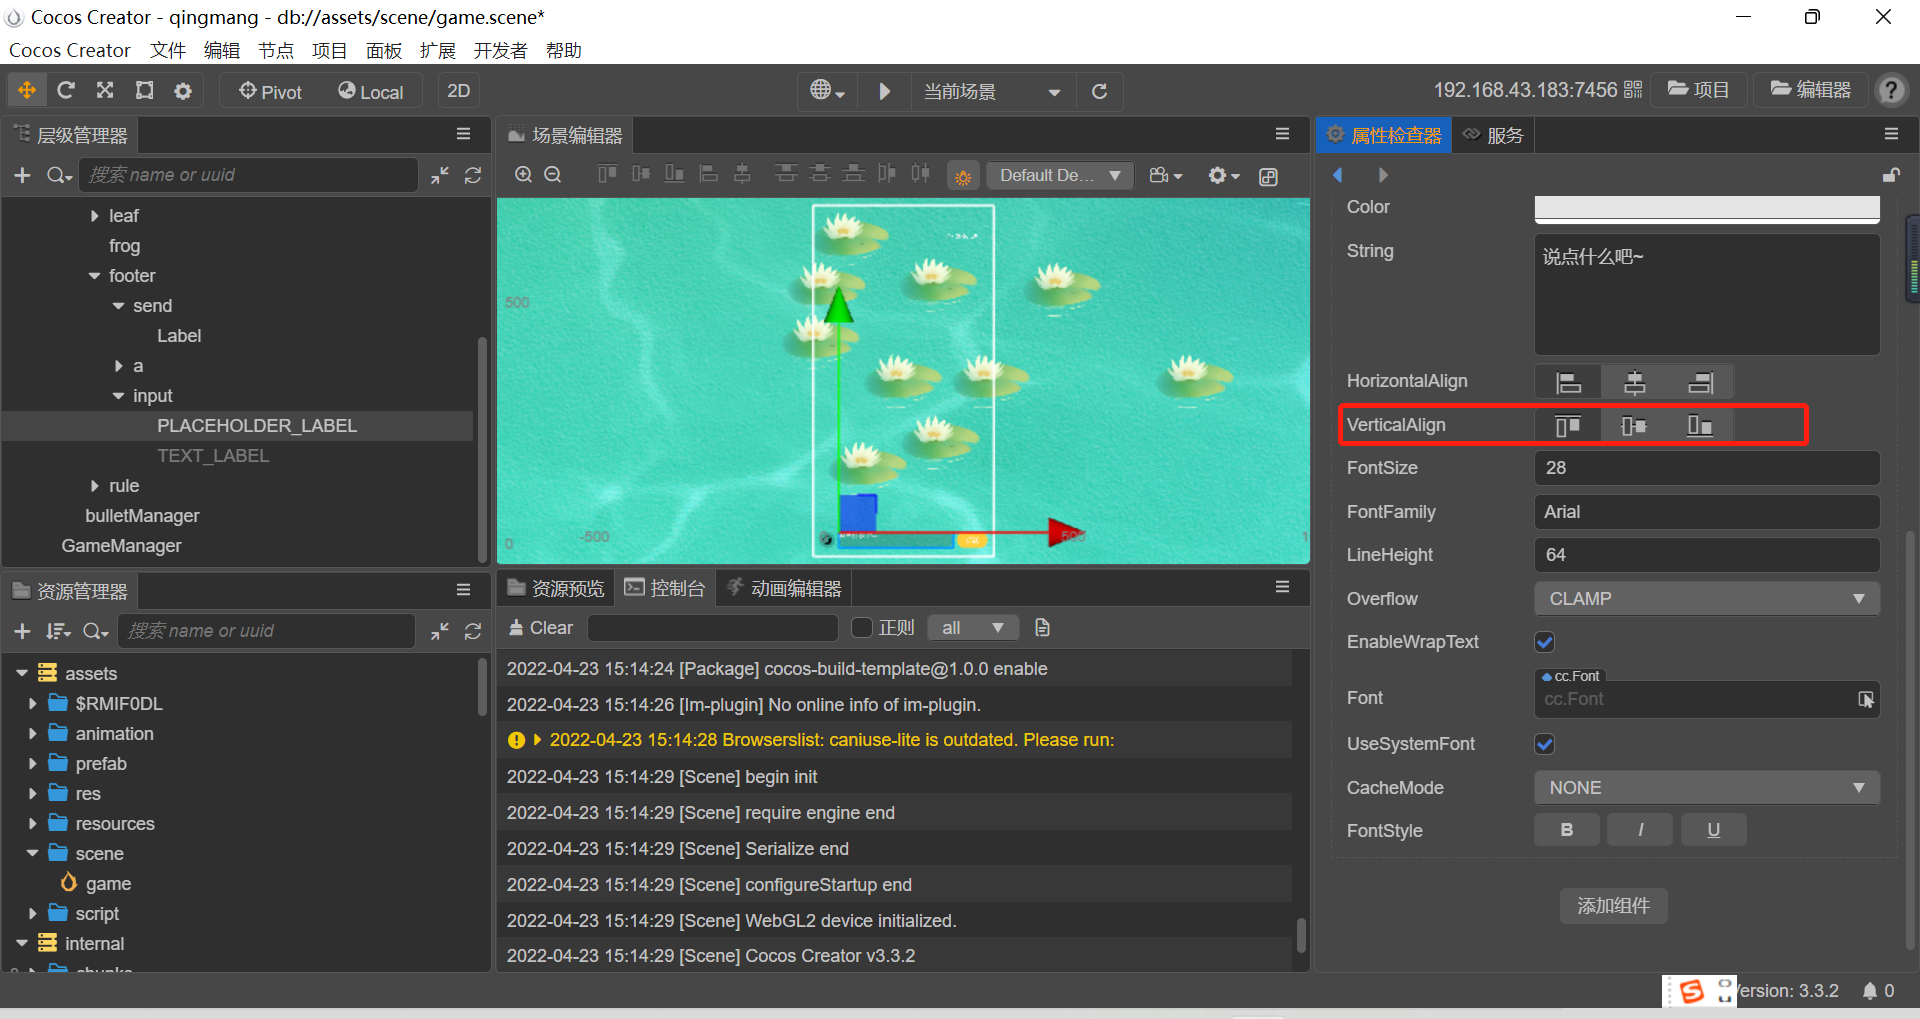
Task: Zoom in the scene editor
Action: (523, 175)
